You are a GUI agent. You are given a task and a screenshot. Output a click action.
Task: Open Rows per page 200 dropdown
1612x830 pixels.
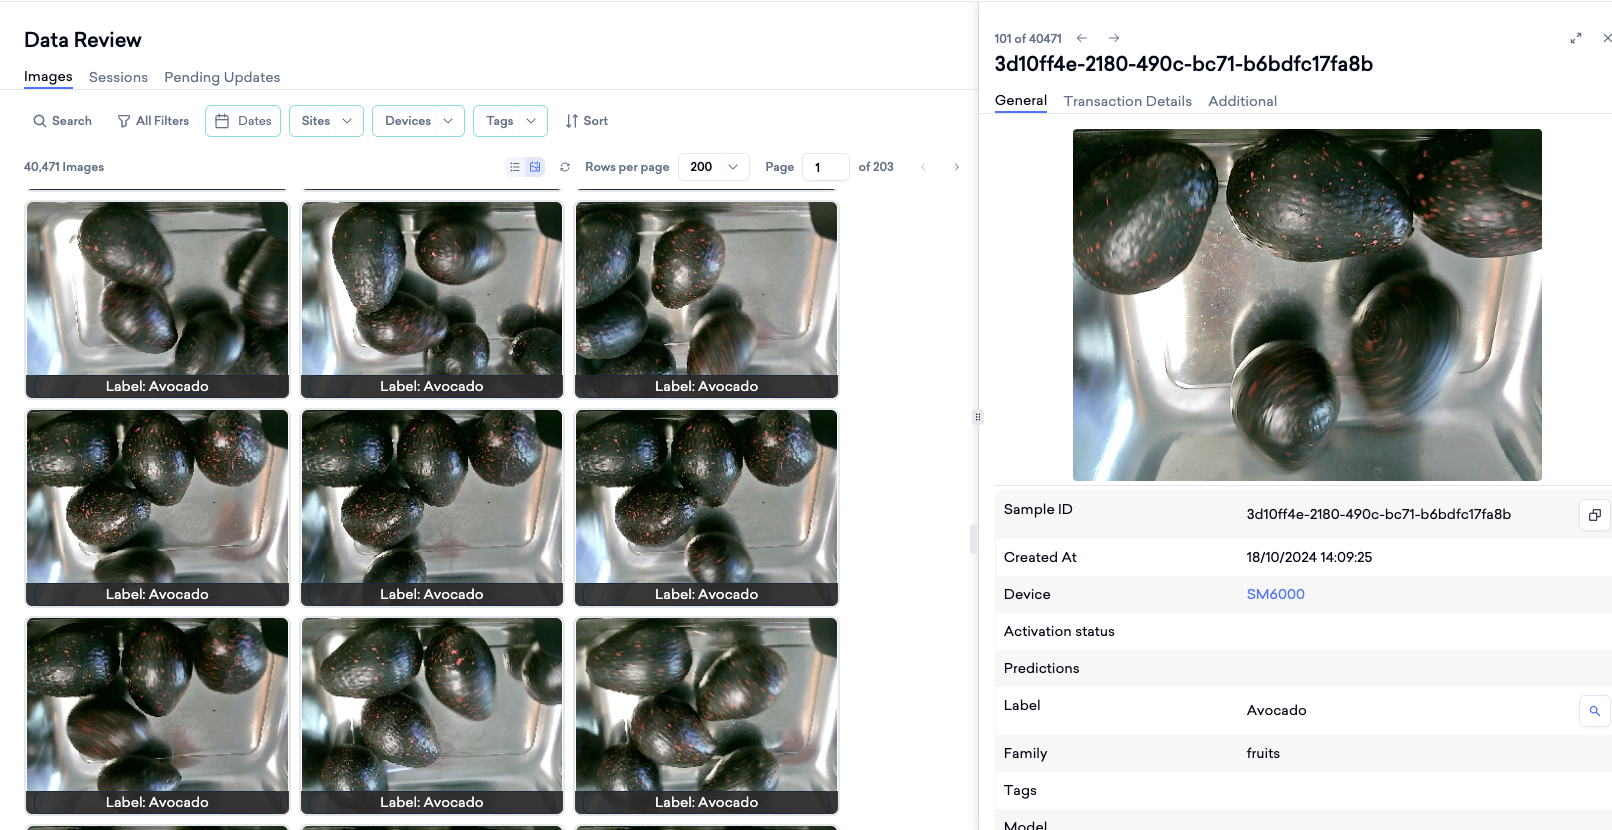(x=714, y=167)
